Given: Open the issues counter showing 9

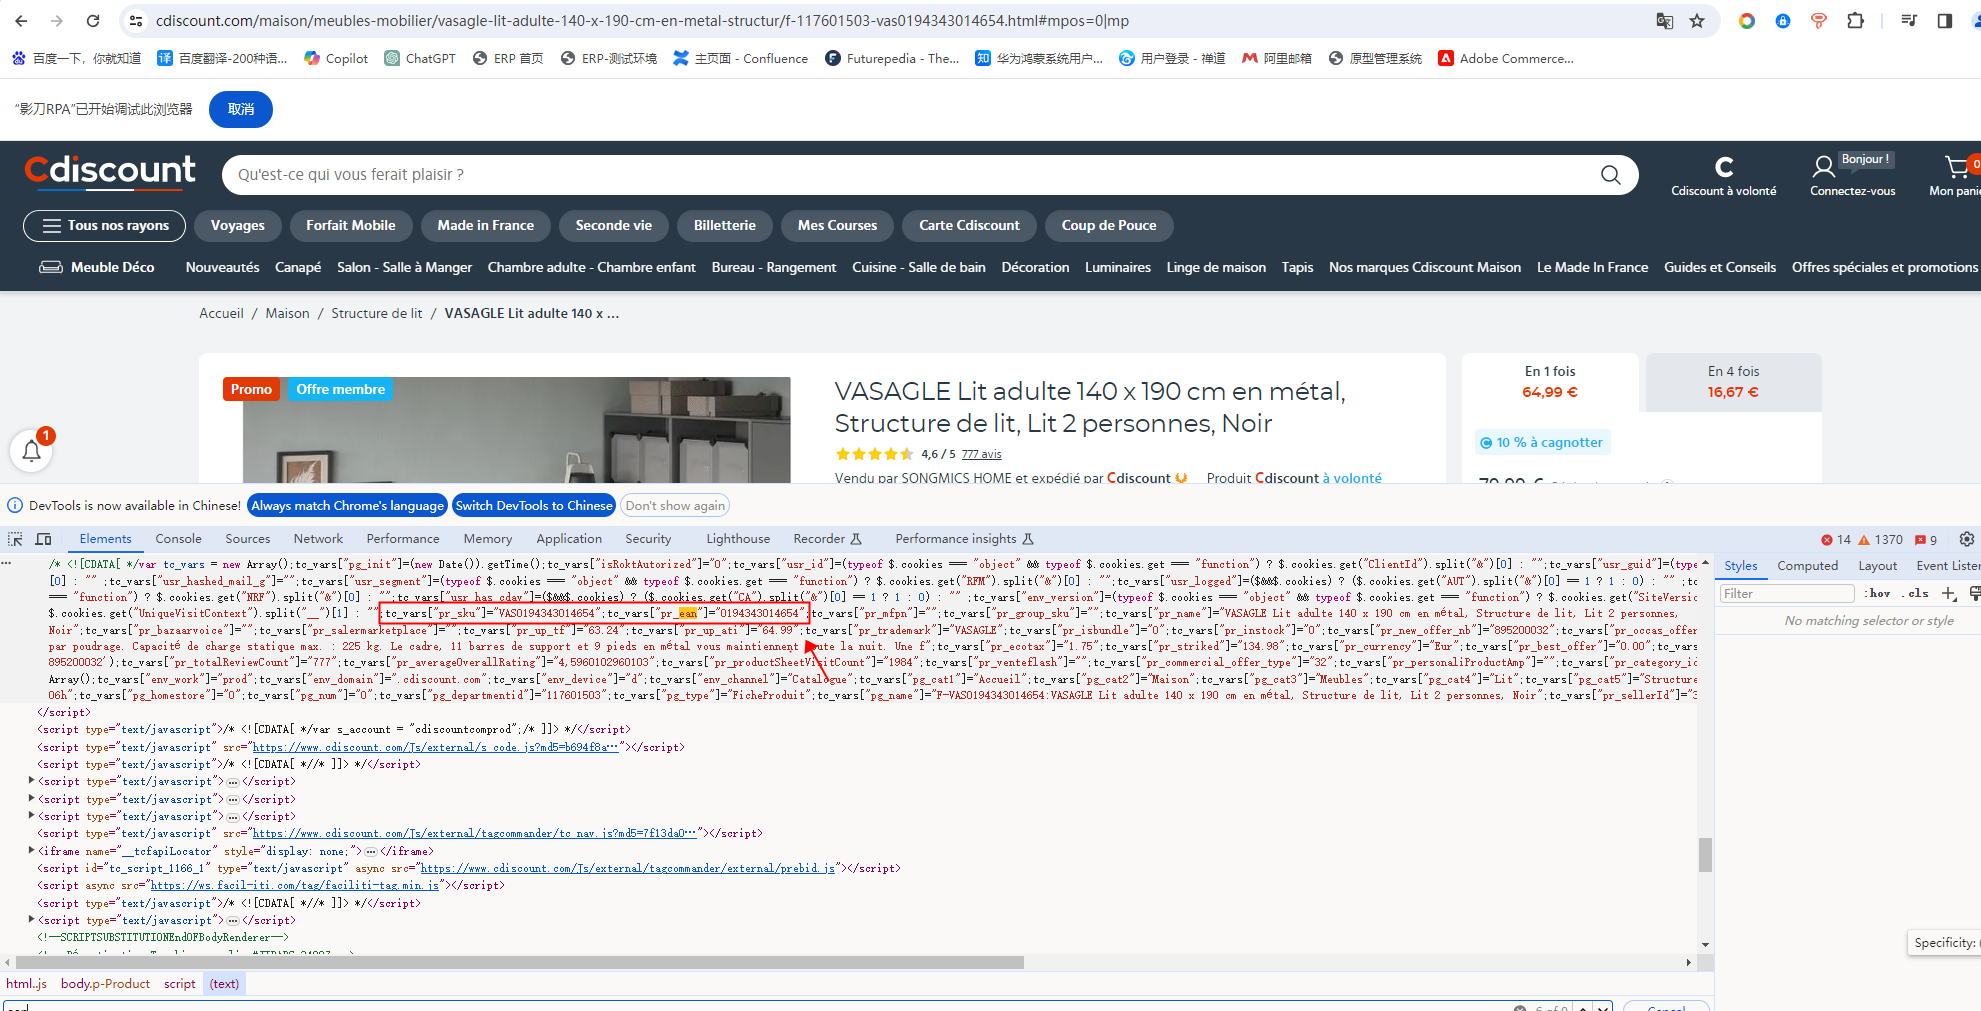Looking at the screenshot, I should tap(1926, 539).
